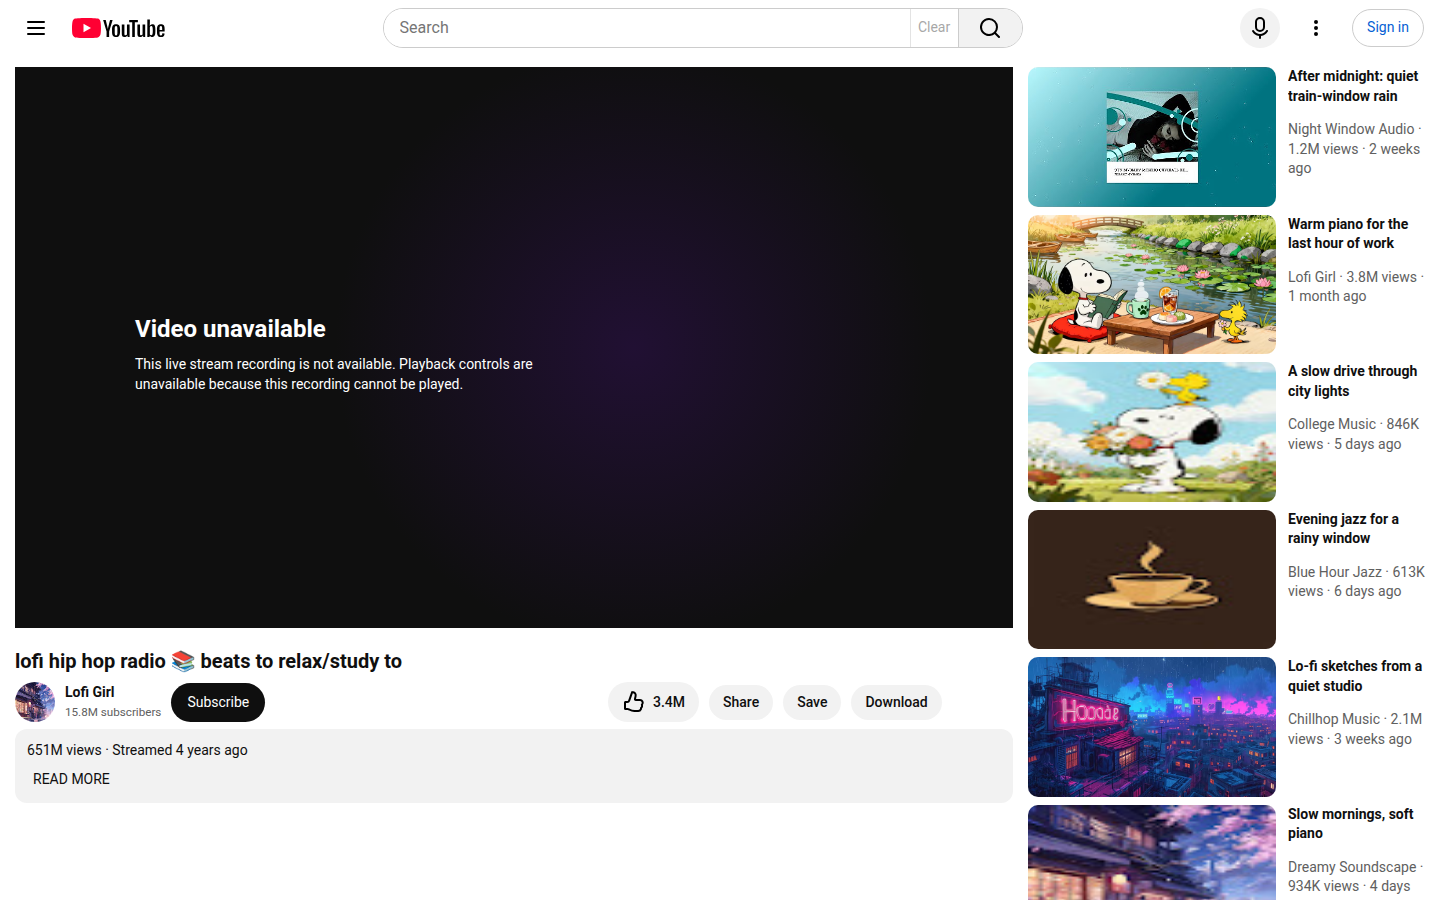Click the '15.8M subscribers' count
This screenshot has width=1440, height=900.
[x=113, y=712]
